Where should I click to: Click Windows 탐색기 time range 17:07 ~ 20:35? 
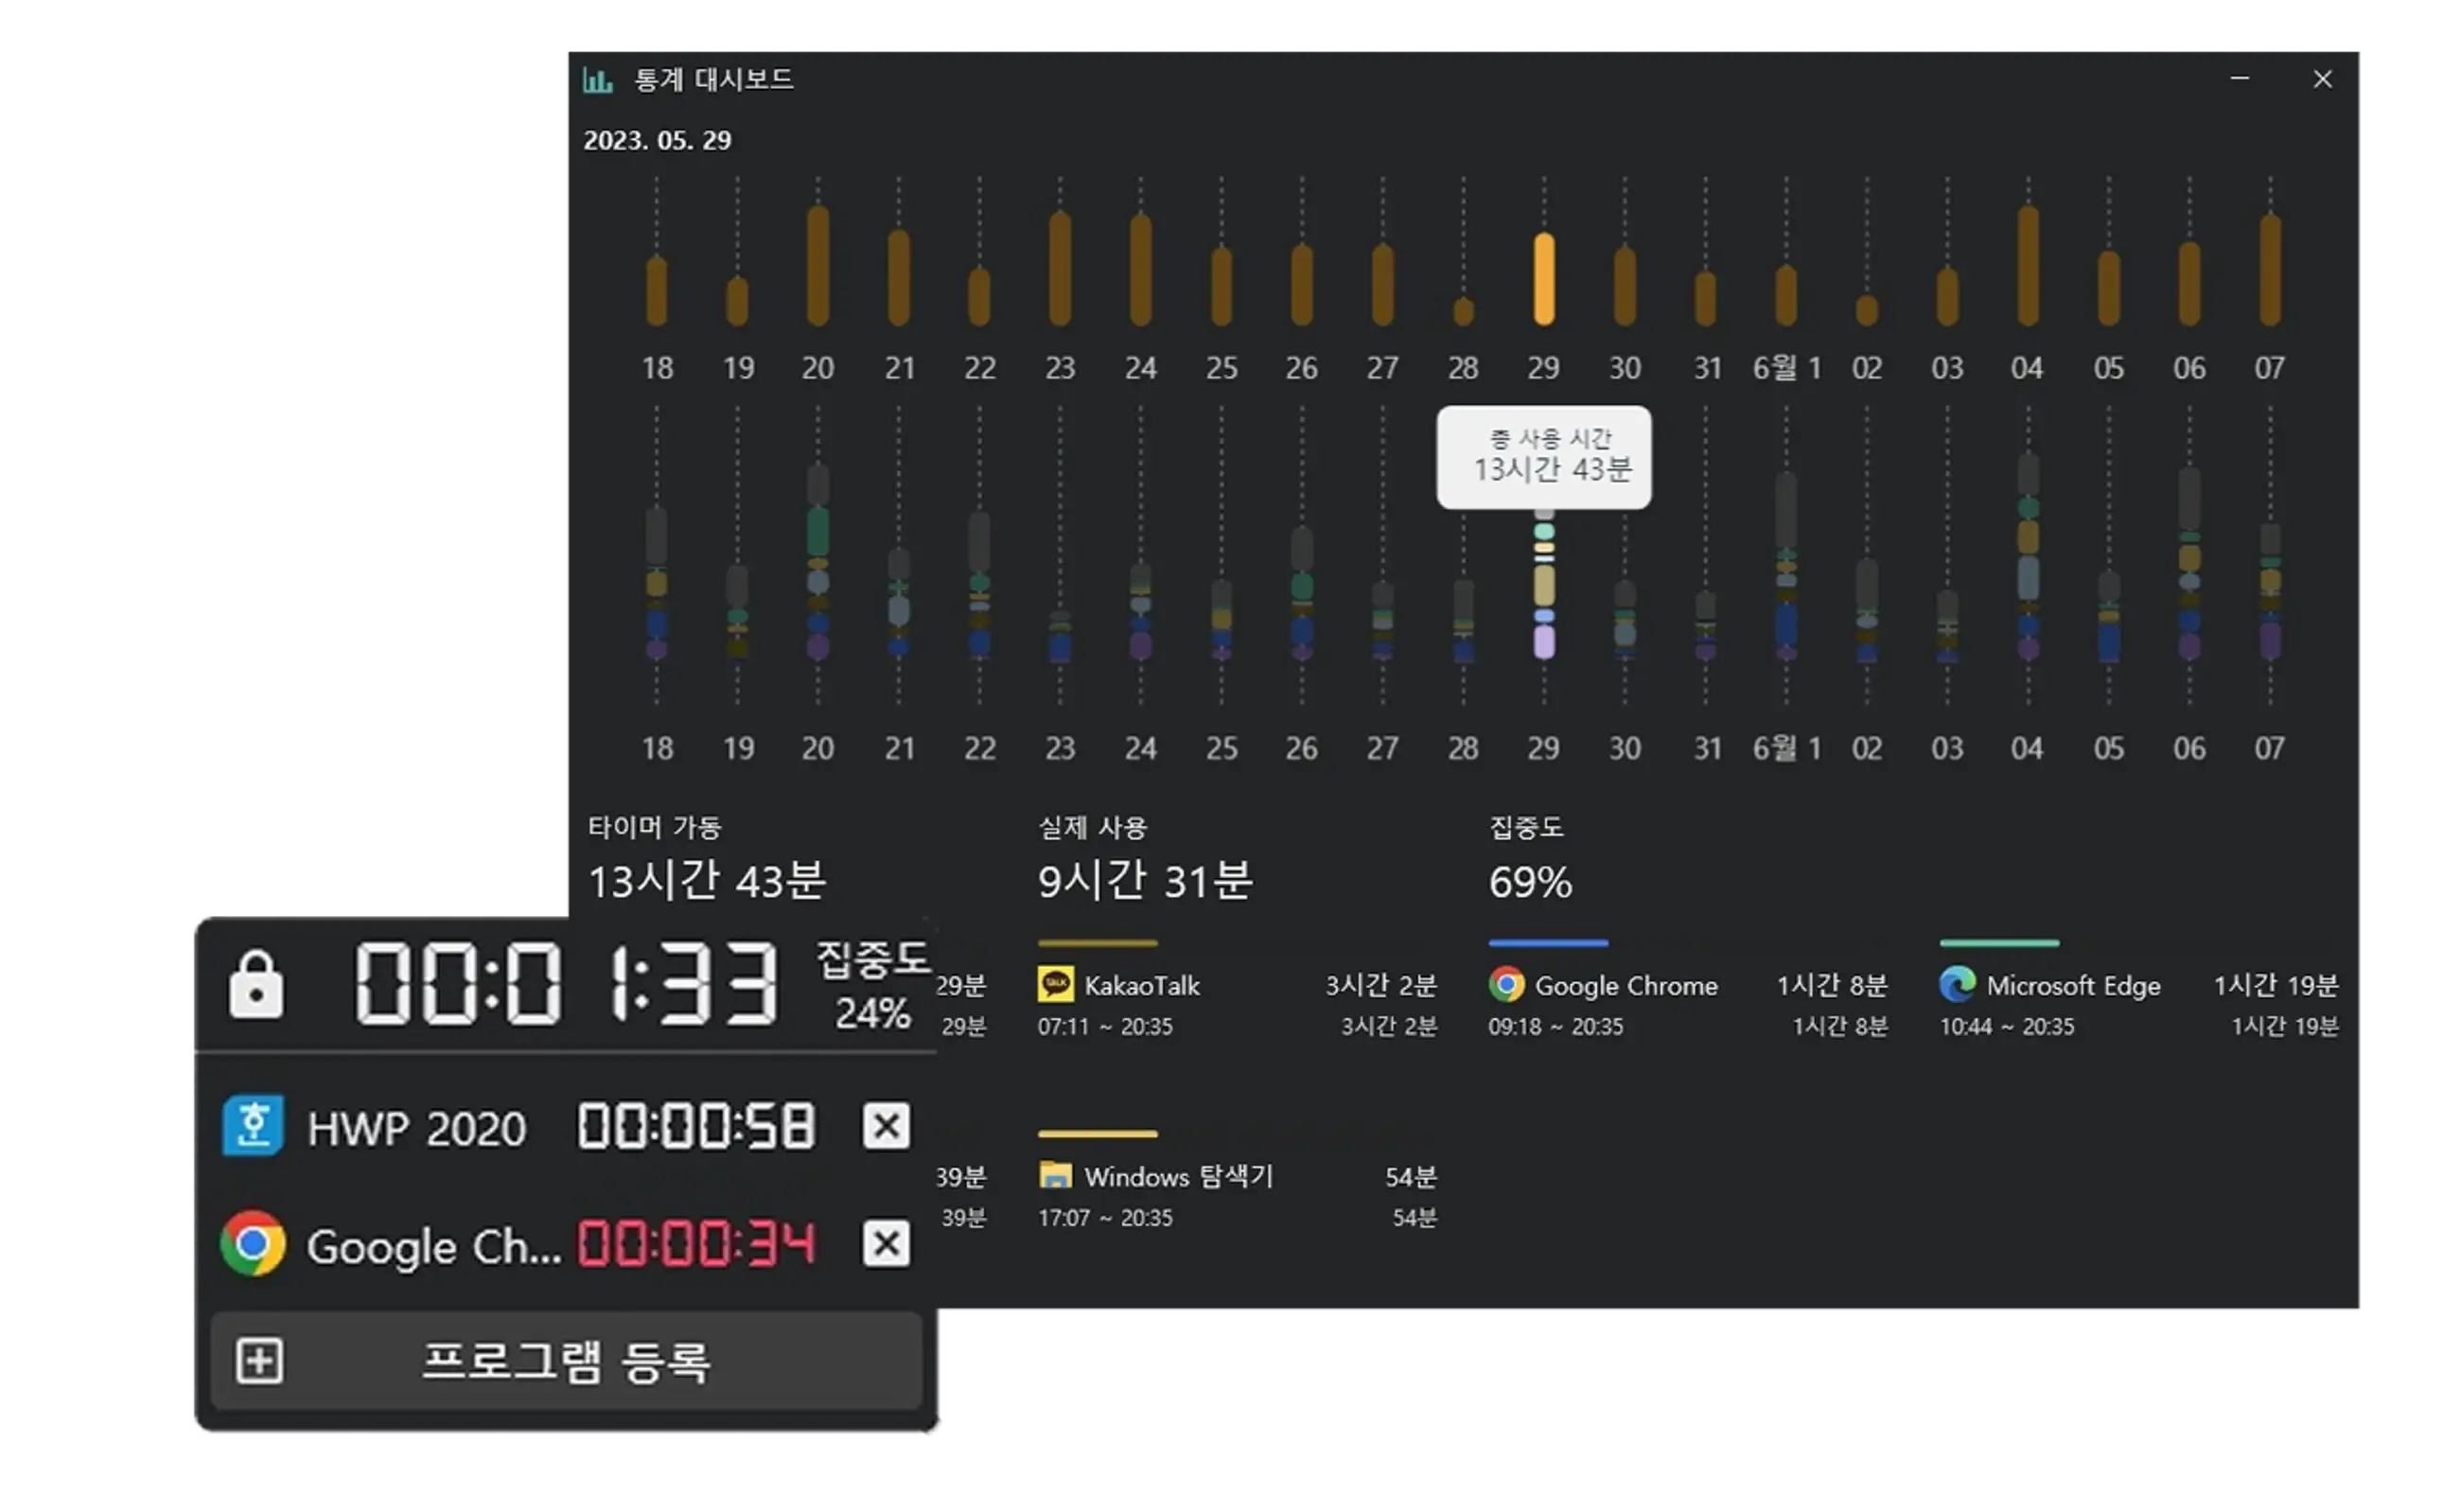click(x=1105, y=1218)
